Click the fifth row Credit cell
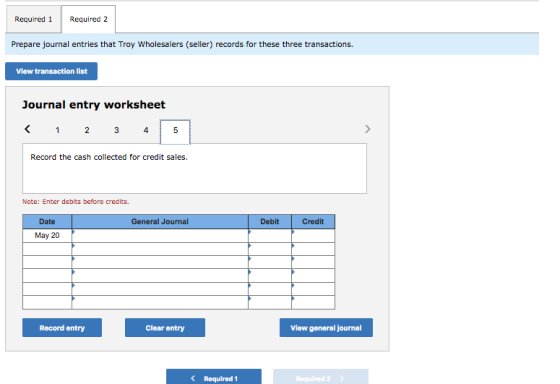This screenshot has height=384, width=560. point(313,289)
